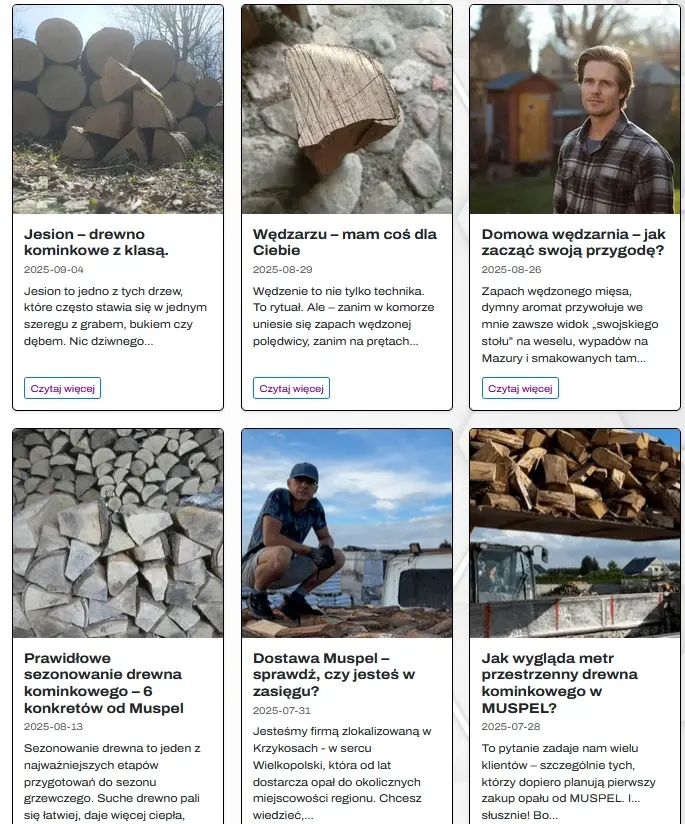Open 'Jak wygląda metr przestrzenny' article title
Screen dimensions: 685x824
(559, 683)
